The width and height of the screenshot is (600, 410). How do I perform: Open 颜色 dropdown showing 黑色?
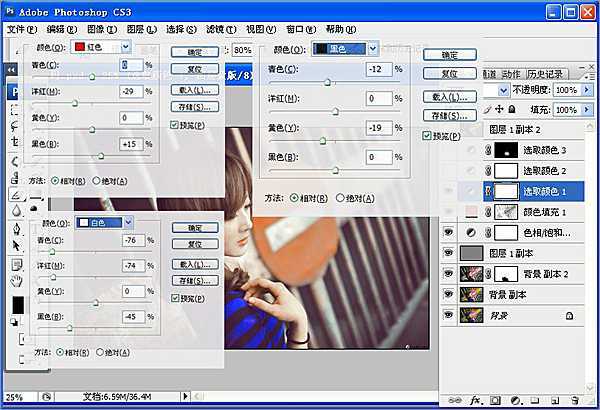(x=373, y=49)
